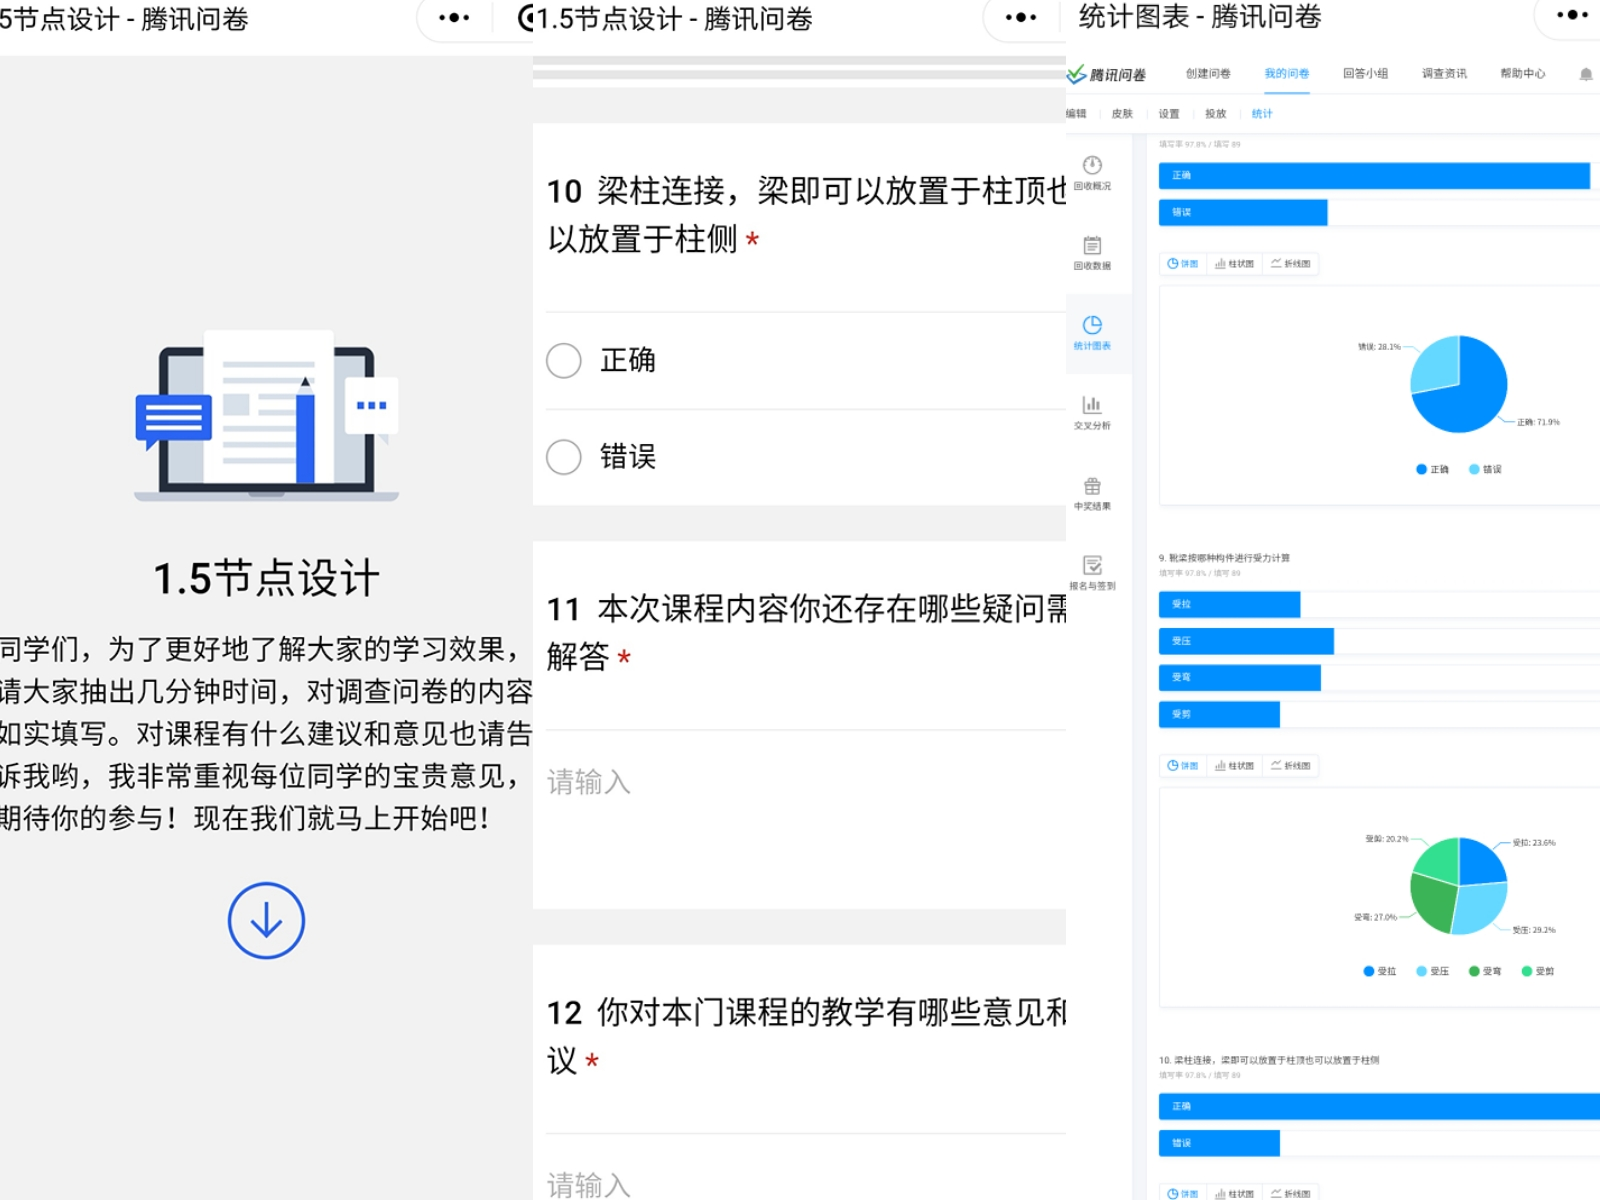Open the 创建问卷 tab
Image resolution: width=1600 pixels, height=1200 pixels.
(x=1208, y=74)
